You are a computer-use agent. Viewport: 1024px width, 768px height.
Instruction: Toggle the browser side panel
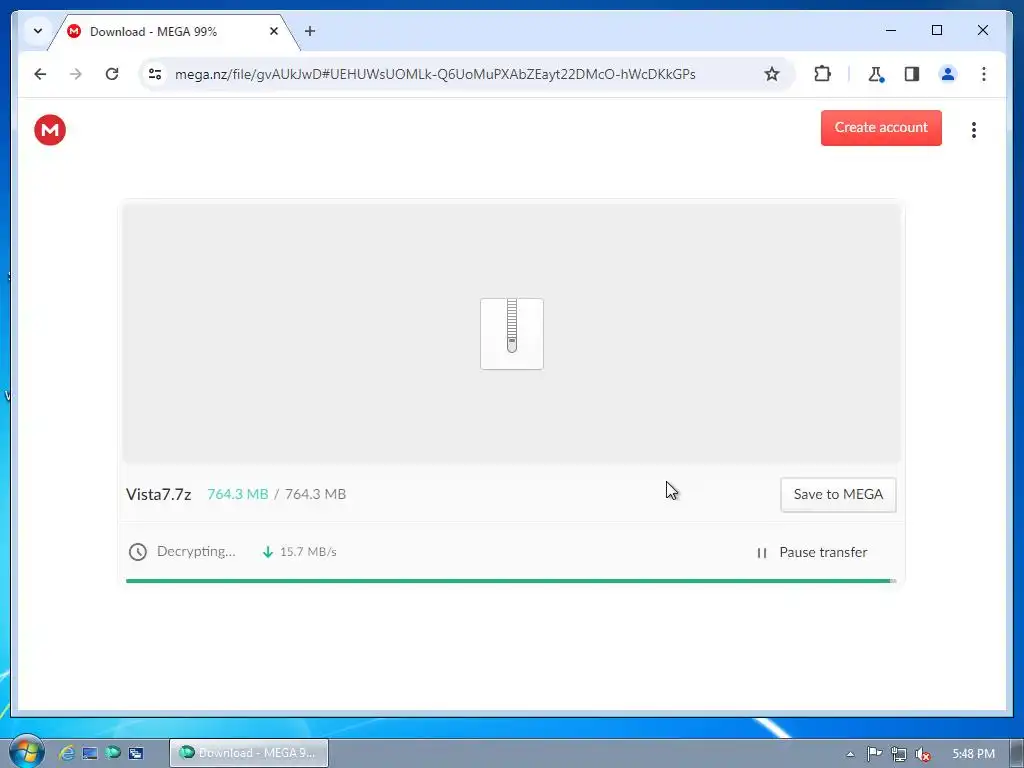[x=912, y=74]
